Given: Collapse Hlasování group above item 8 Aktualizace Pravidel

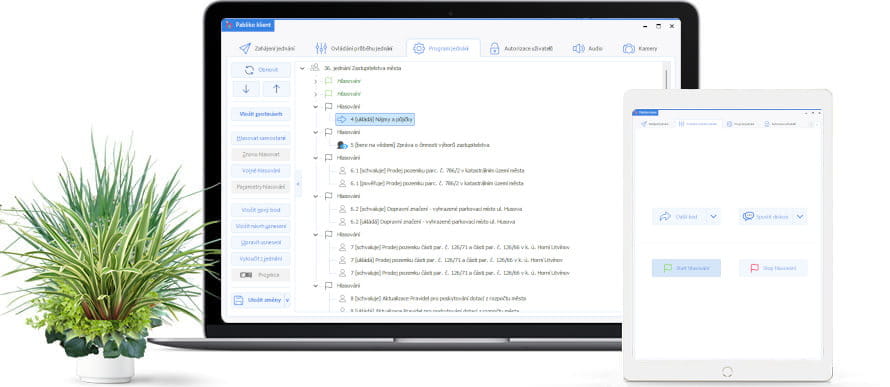Looking at the screenshot, I should coord(316,285).
